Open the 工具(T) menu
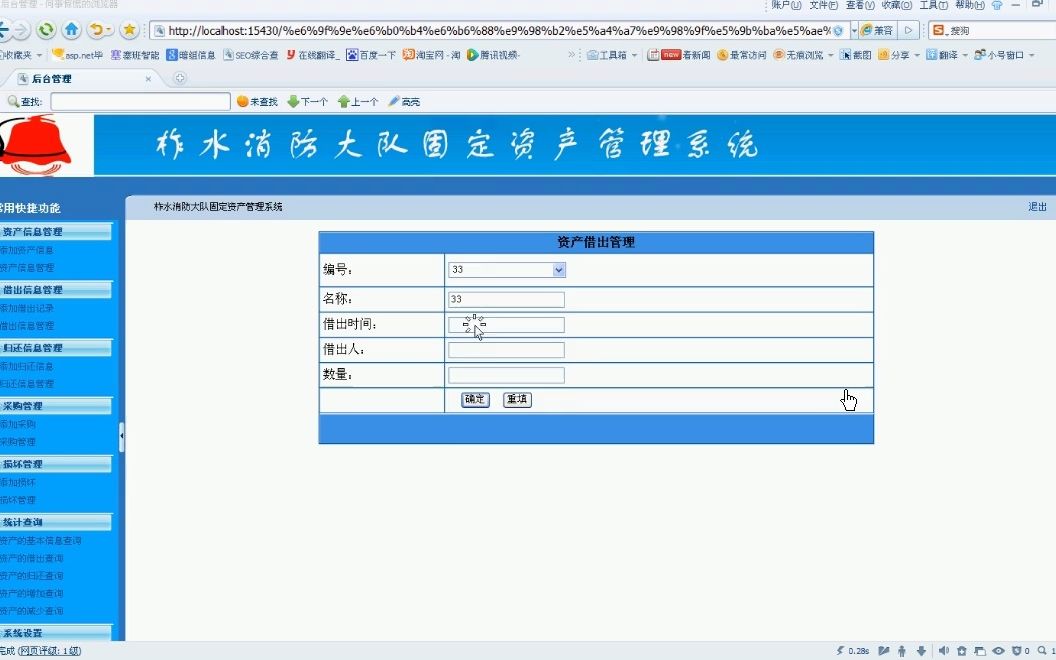This screenshot has width=1056, height=660. (x=933, y=5)
